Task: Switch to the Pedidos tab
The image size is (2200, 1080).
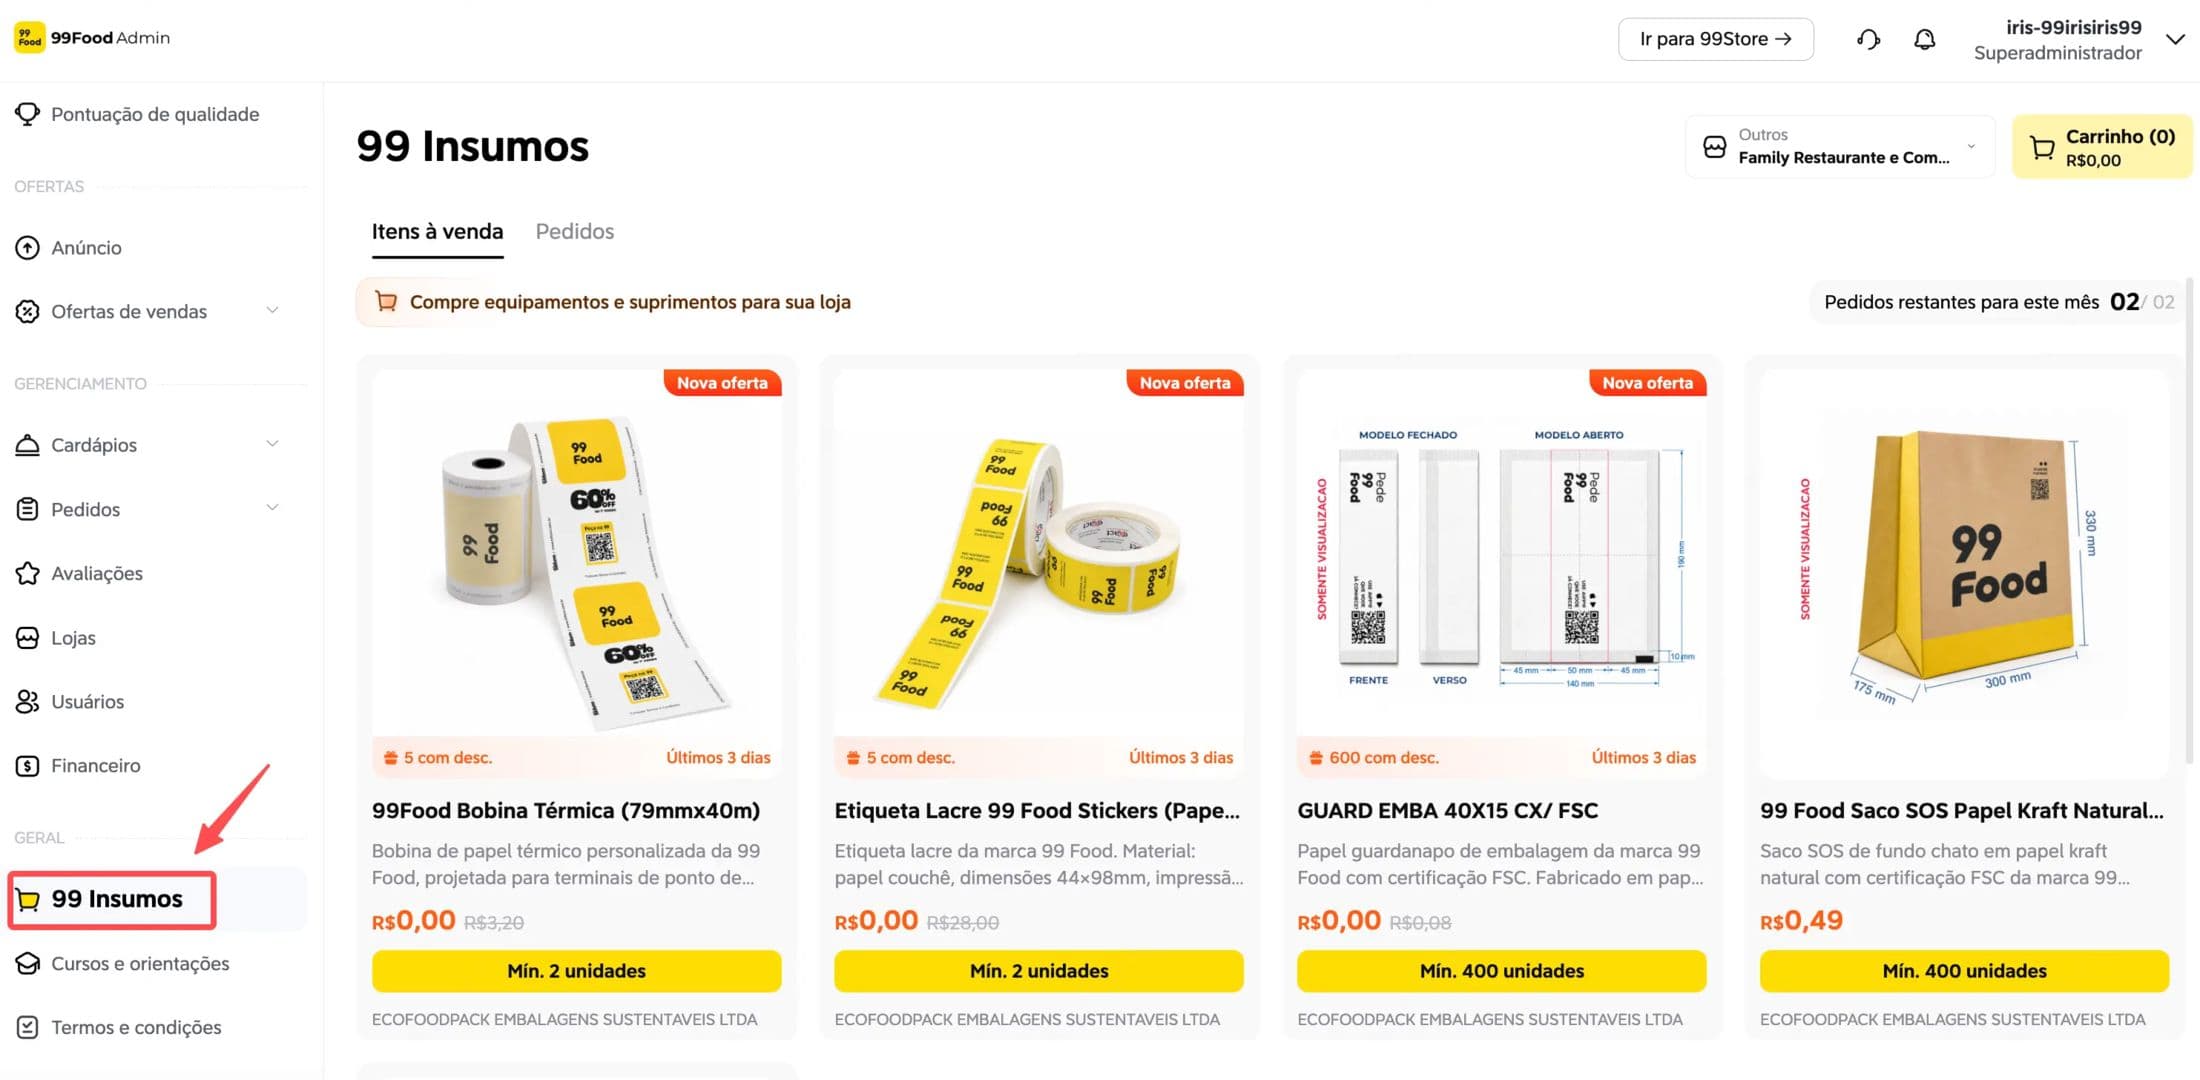Action: [575, 232]
